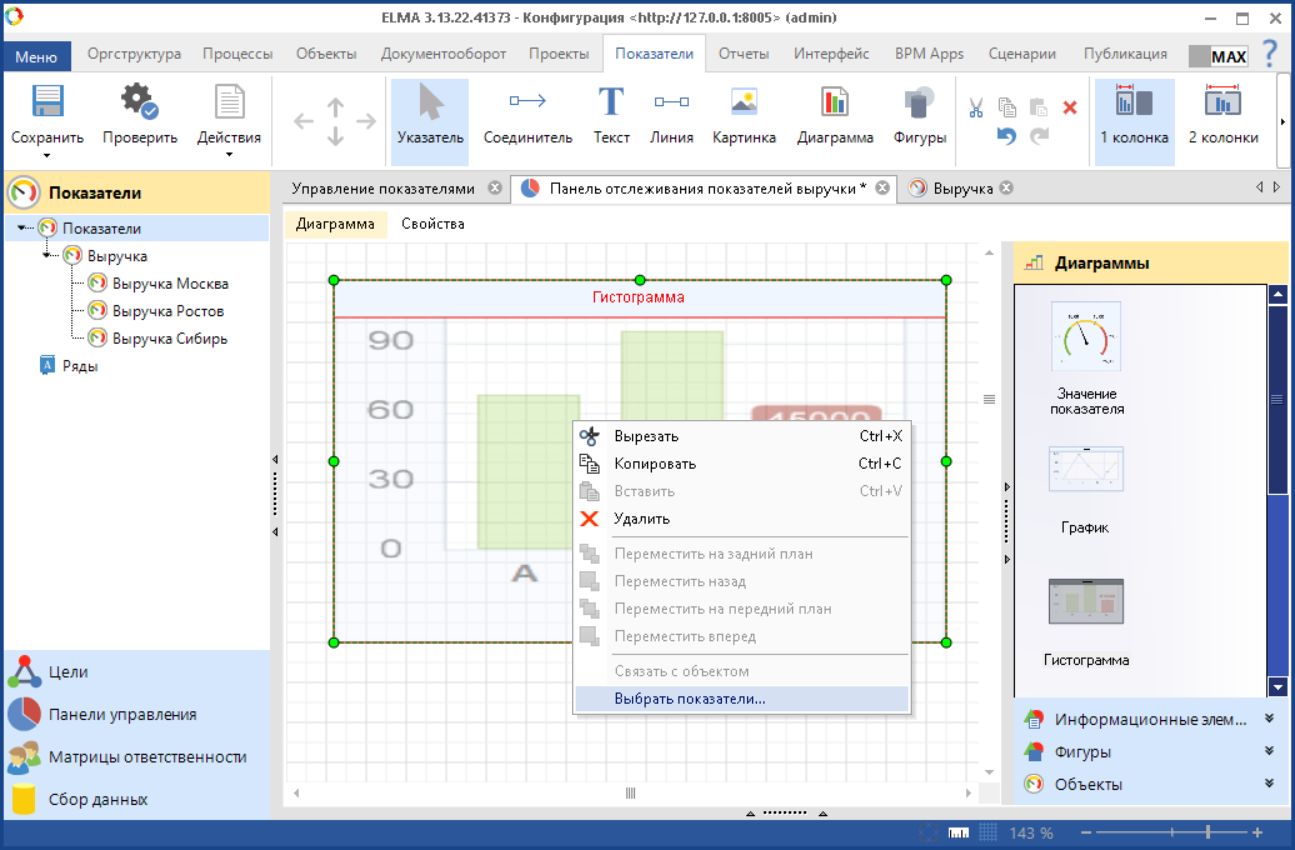Viewport: 1295px width, 850px height.
Task: Switch to the Отчеты ribbon tab
Action: (743, 54)
